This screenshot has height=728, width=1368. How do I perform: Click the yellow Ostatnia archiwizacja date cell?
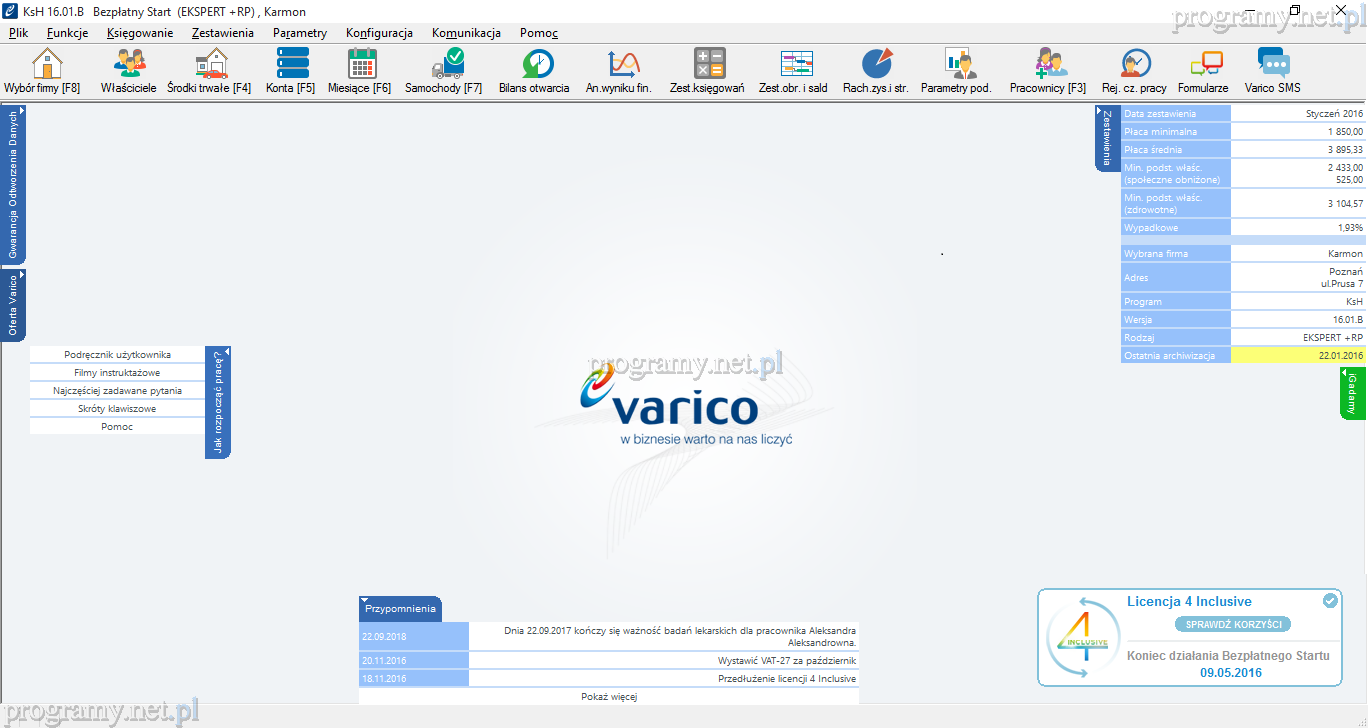click(1298, 356)
